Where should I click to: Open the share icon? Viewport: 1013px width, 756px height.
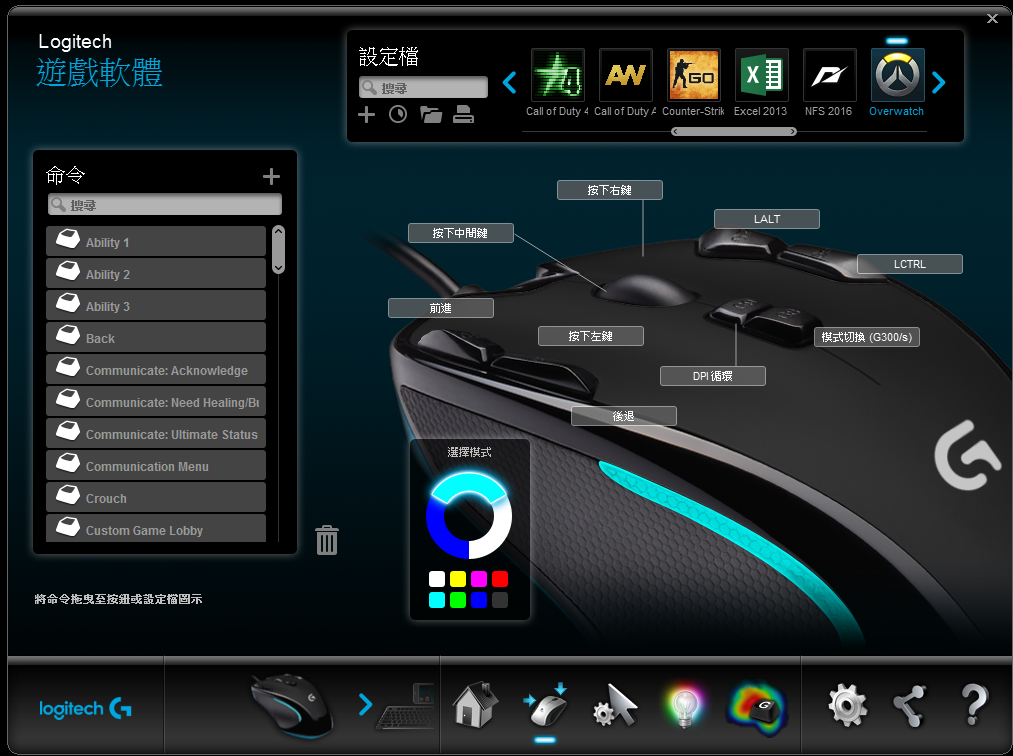910,706
